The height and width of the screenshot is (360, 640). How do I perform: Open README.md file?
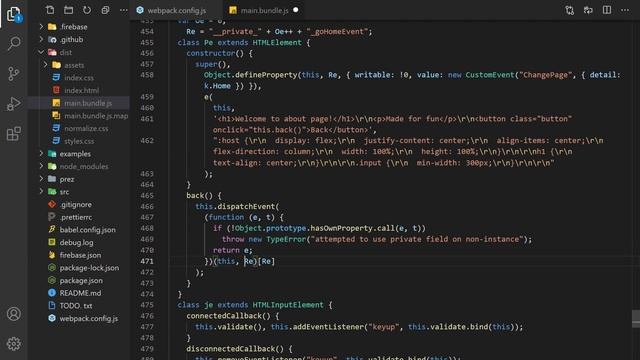(x=79, y=293)
